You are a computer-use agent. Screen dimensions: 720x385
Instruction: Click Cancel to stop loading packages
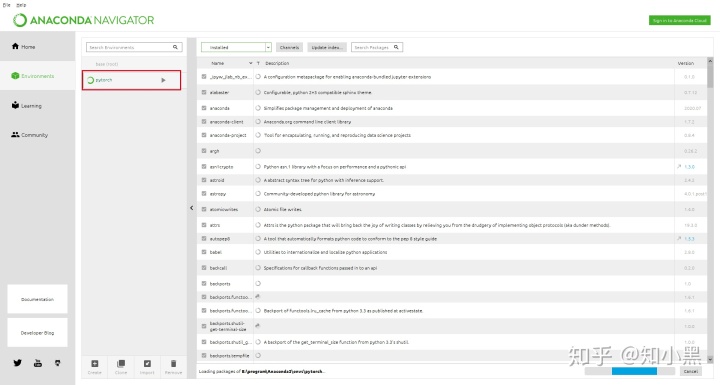pos(691,371)
